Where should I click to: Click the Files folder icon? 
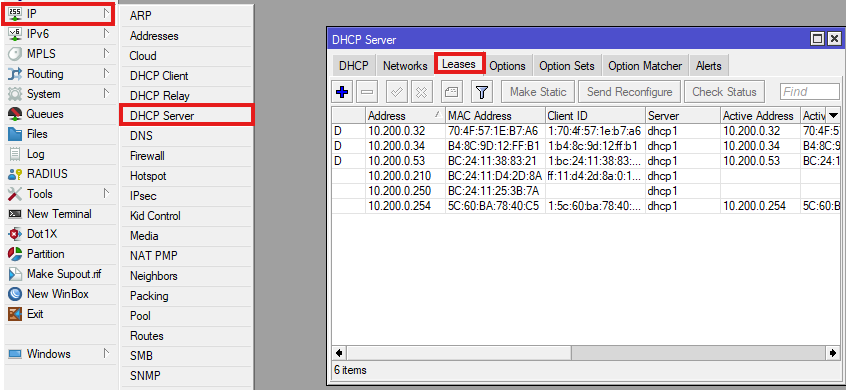click(16, 134)
